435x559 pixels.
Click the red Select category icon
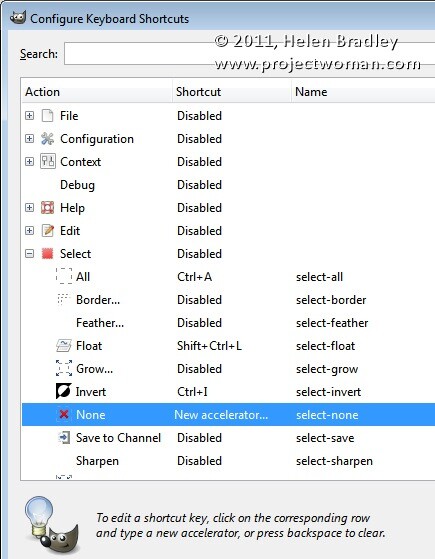pyautogui.click(x=47, y=253)
